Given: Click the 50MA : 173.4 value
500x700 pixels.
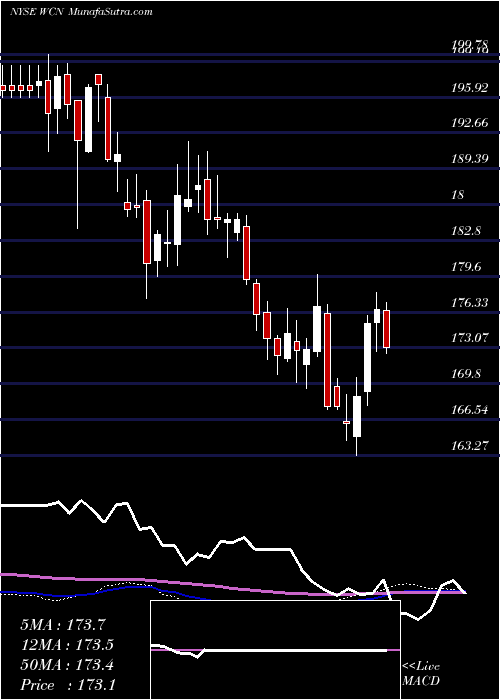Looking at the screenshot, I should (67, 665).
